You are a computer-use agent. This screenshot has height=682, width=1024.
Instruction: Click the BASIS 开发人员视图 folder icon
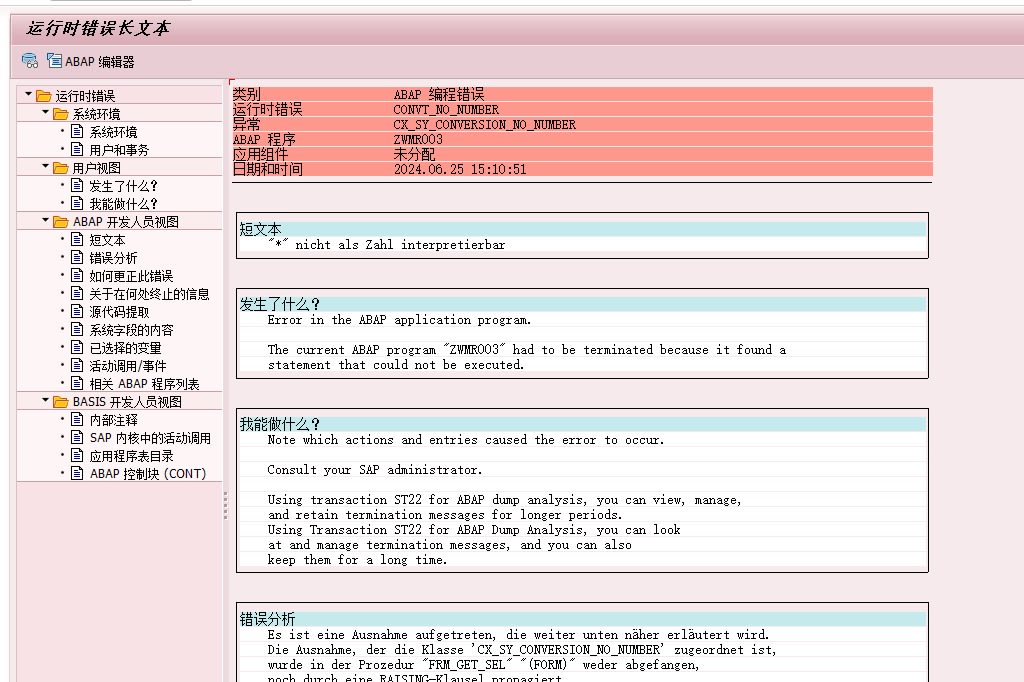tap(61, 402)
